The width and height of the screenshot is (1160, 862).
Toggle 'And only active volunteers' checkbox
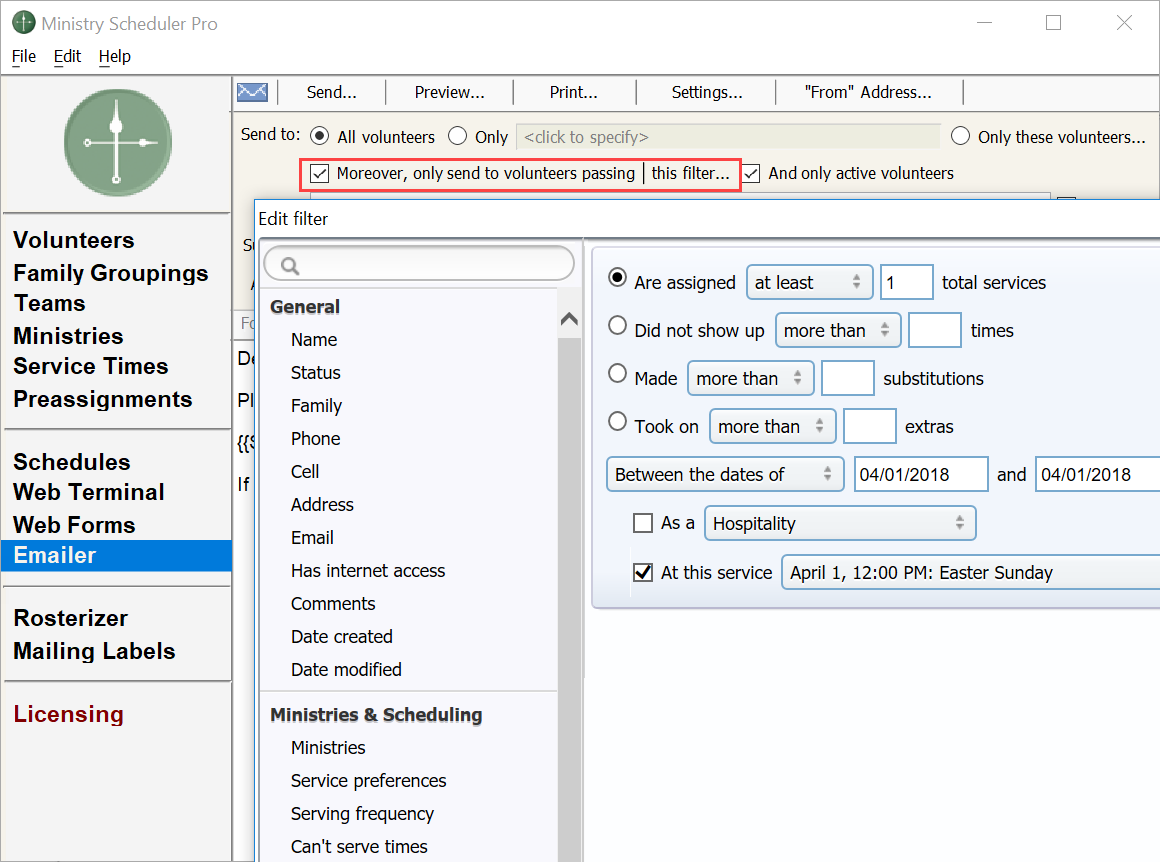coord(751,173)
